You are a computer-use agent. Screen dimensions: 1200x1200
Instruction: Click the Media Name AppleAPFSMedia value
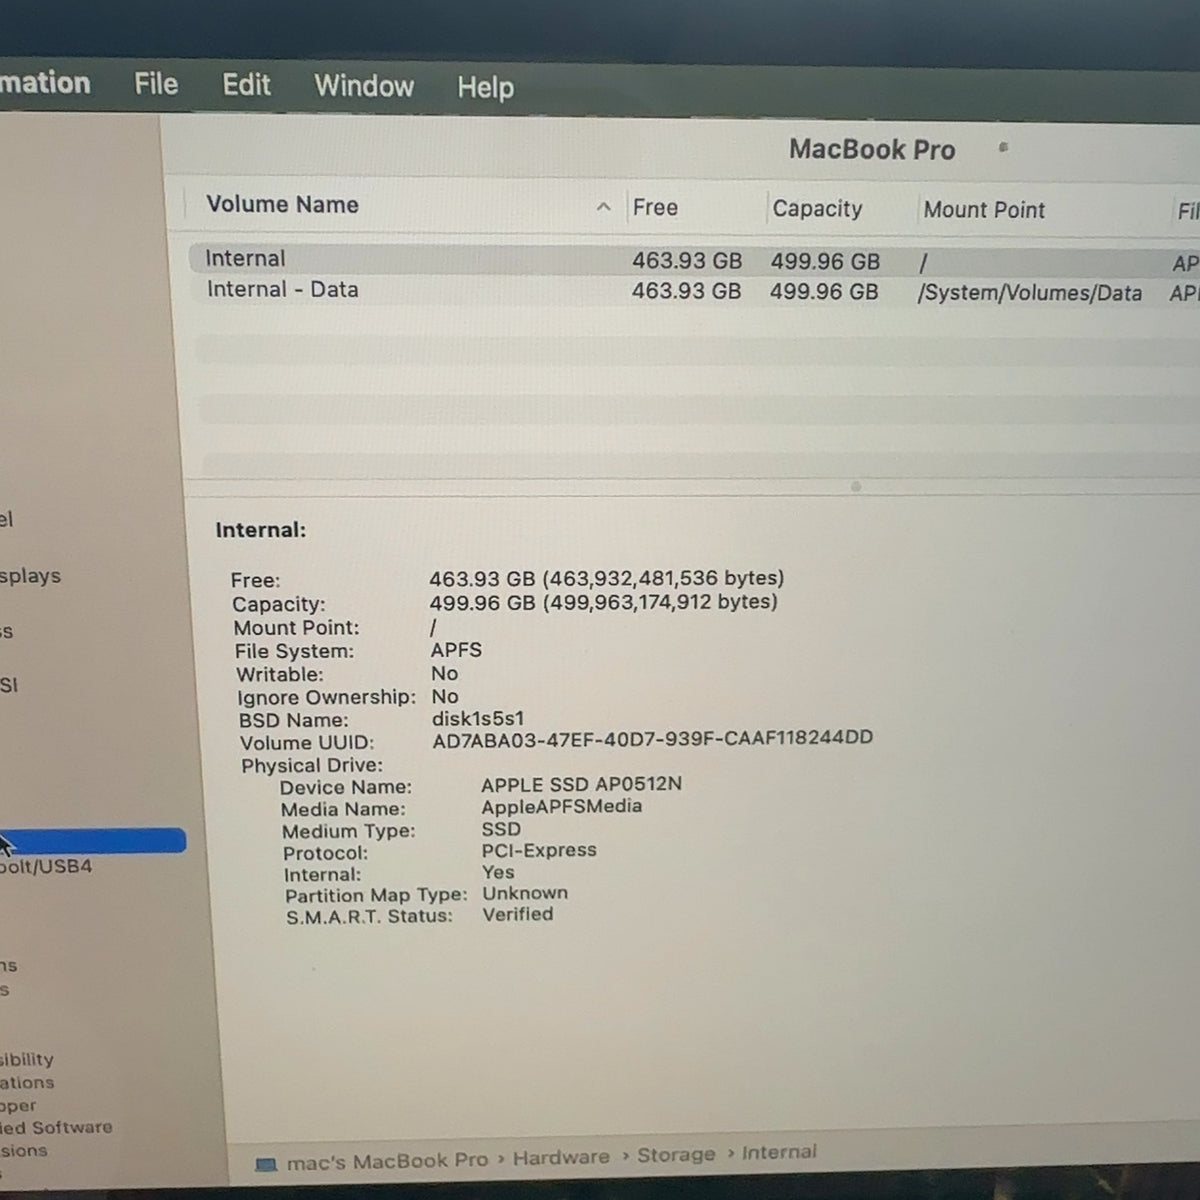click(561, 806)
